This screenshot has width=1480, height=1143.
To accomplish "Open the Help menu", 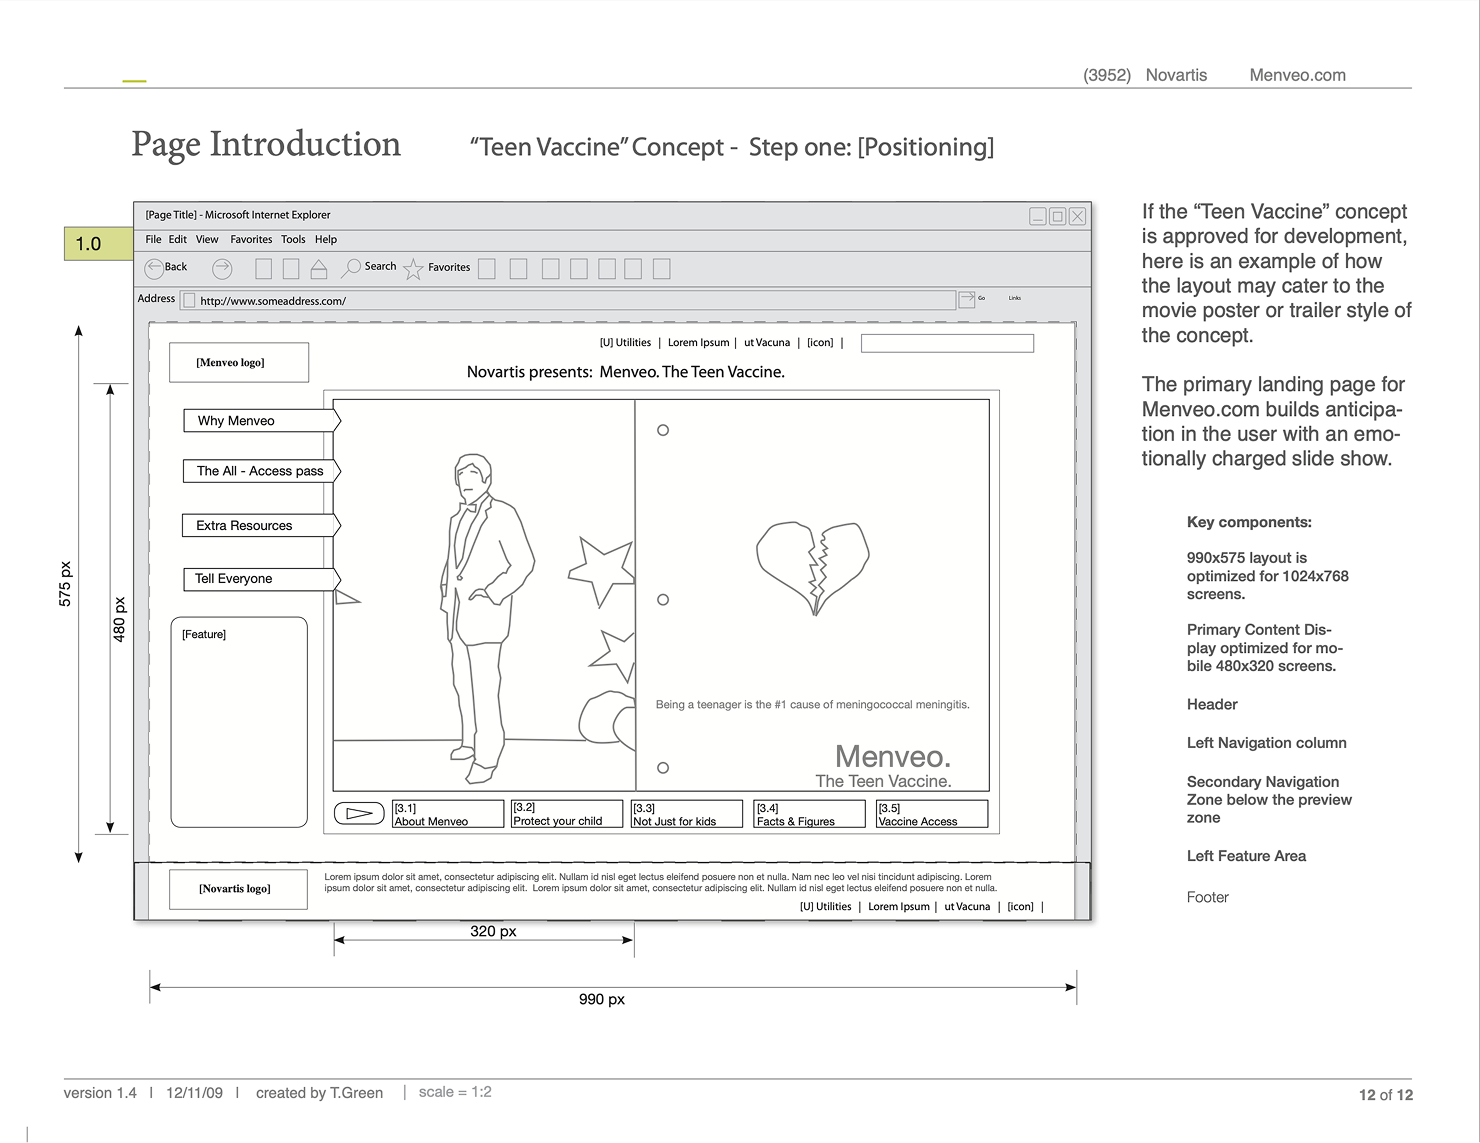I will [x=326, y=240].
